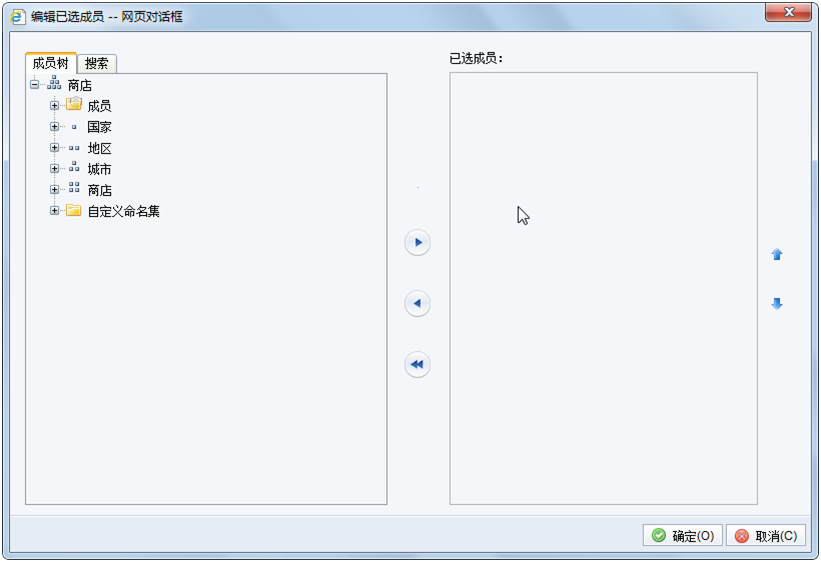Click the 确定(O) button
821x562 pixels.
(682, 535)
